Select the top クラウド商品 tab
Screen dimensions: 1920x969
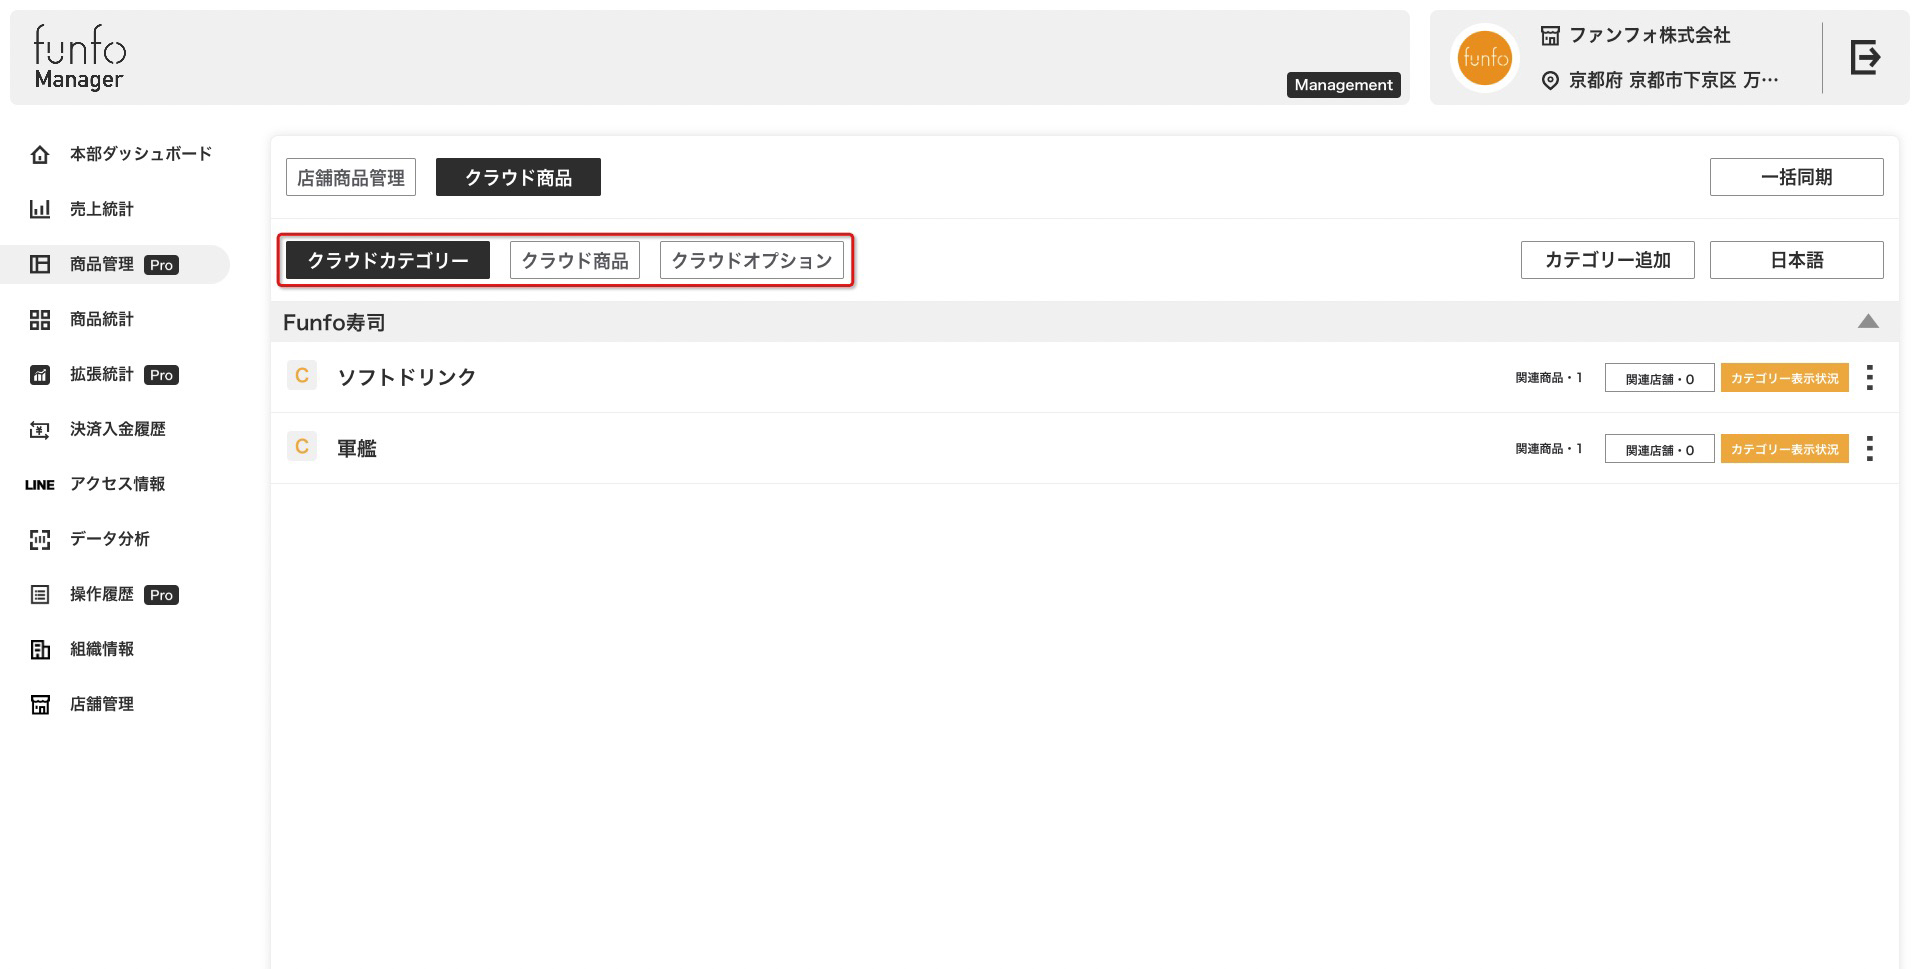pos(518,177)
